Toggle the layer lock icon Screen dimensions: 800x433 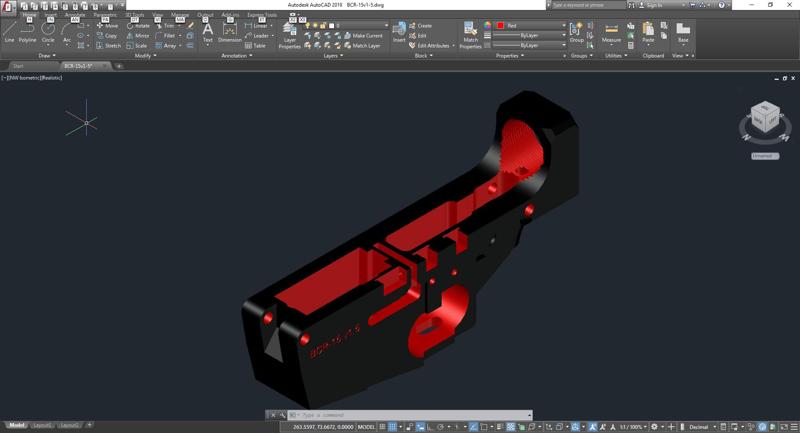click(323, 26)
